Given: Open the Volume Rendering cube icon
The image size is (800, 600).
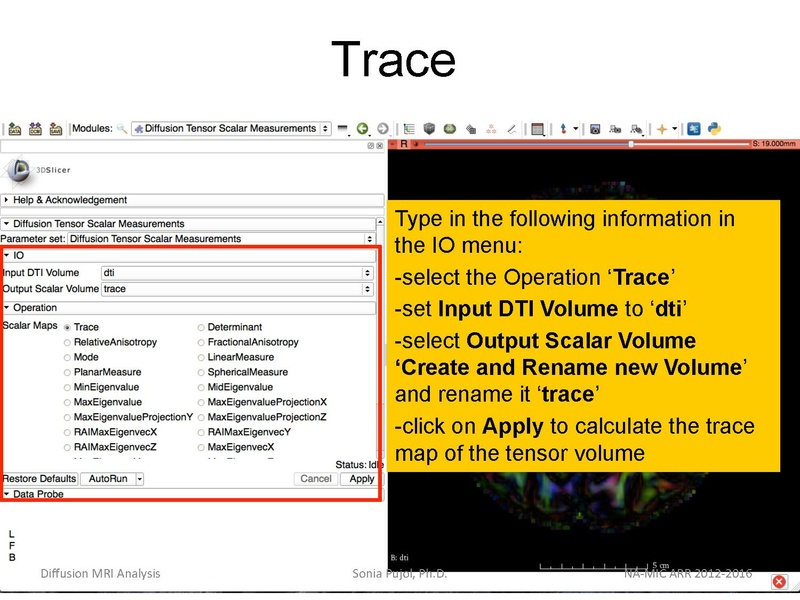Looking at the screenshot, I should click(x=430, y=129).
